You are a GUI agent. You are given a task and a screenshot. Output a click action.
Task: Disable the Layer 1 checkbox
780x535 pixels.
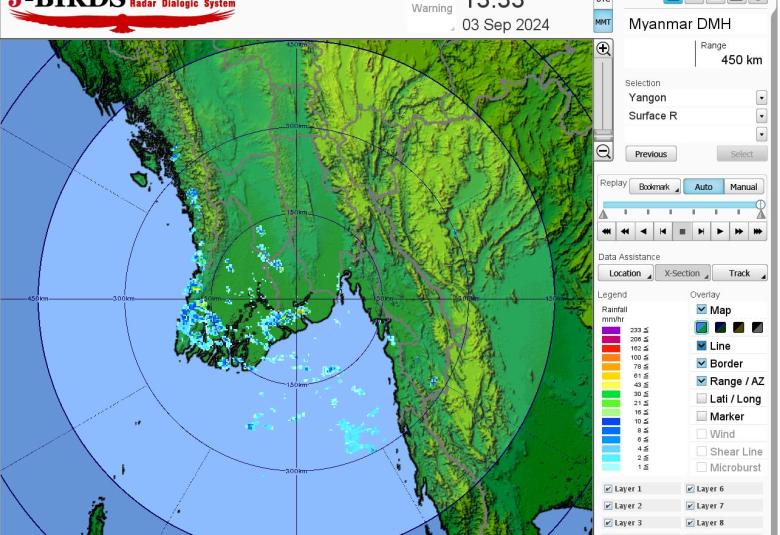(x=608, y=489)
